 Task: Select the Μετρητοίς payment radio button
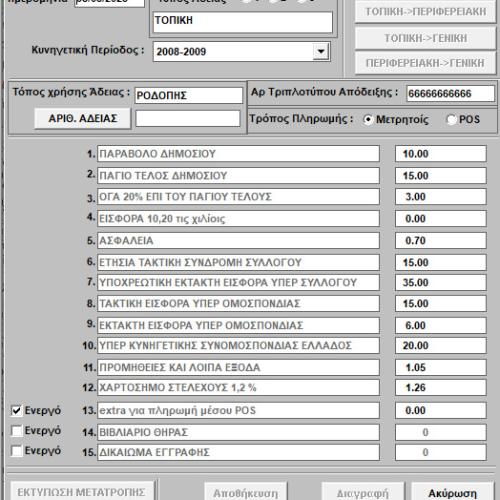pyautogui.click(x=368, y=119)
